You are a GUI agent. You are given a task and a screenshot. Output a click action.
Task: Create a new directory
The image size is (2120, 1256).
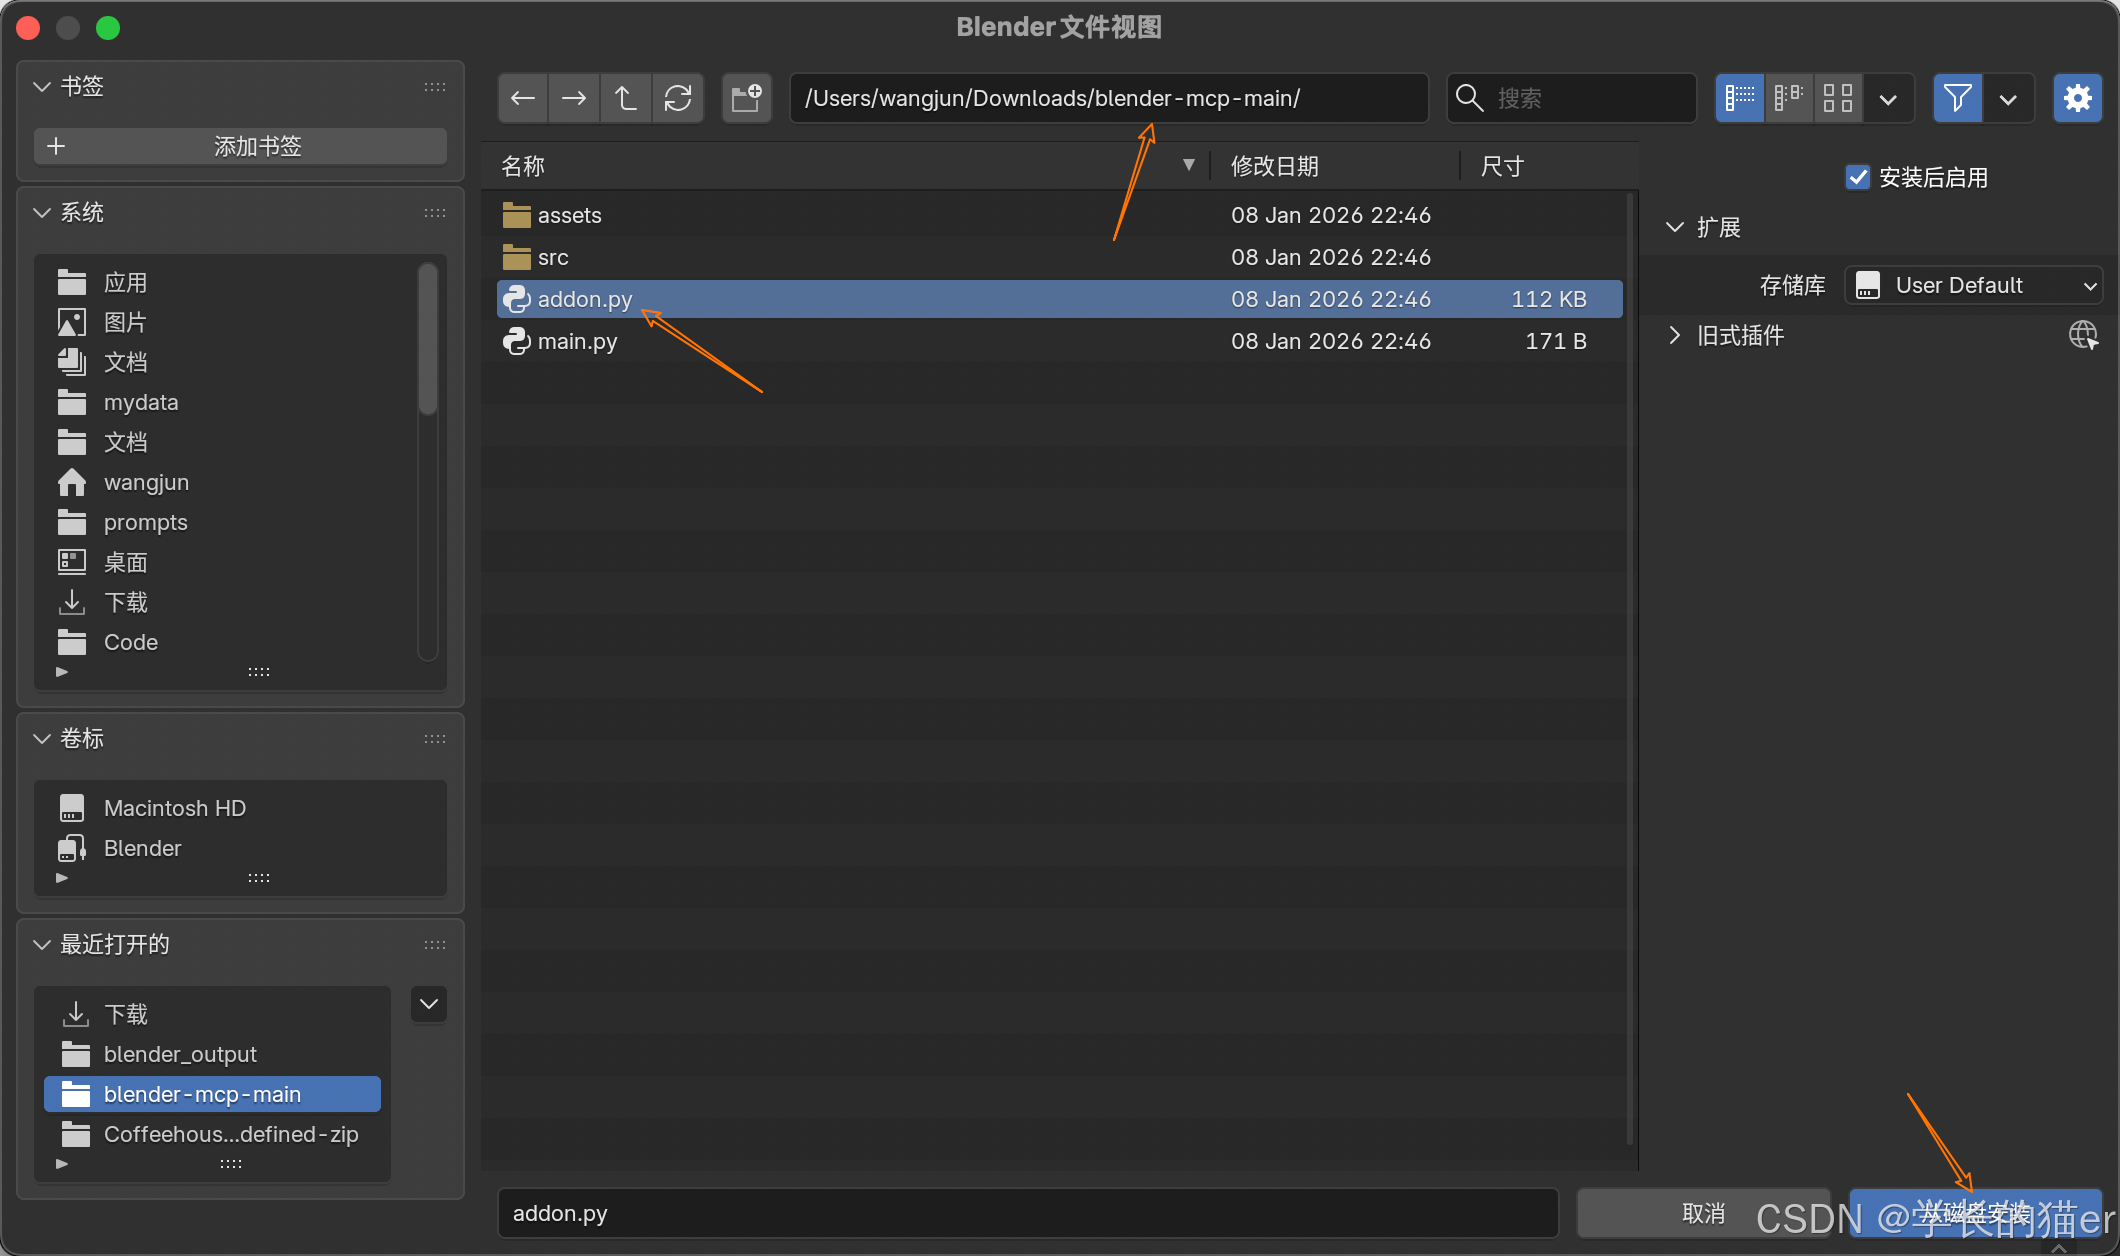[746, 98]
